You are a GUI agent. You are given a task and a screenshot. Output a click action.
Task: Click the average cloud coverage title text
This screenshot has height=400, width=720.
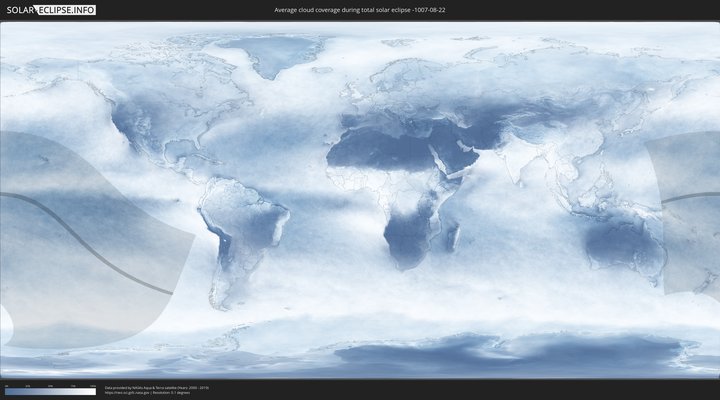(359, 9)
